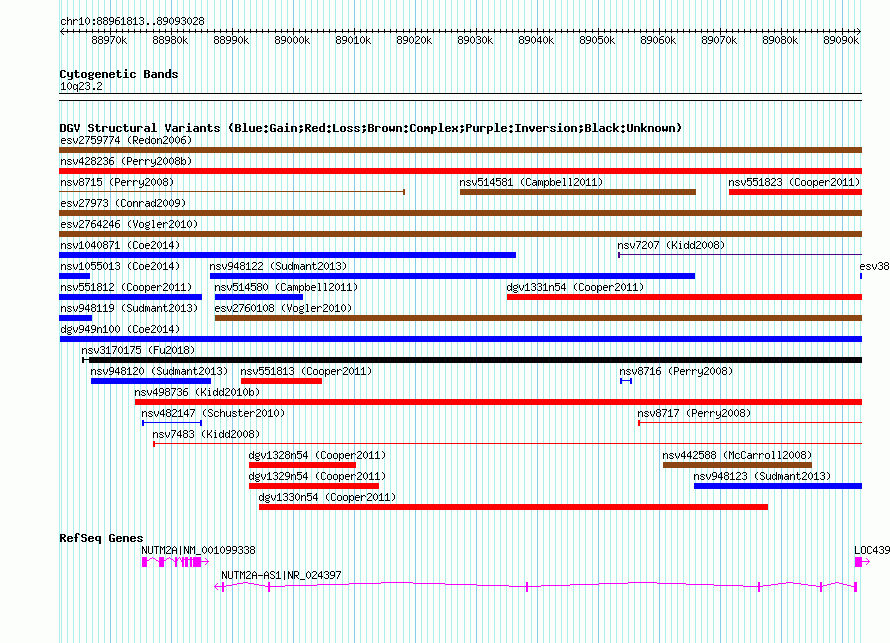
Task: Open nsv551823 (Cooper2011) variant label
Action: 794,182
